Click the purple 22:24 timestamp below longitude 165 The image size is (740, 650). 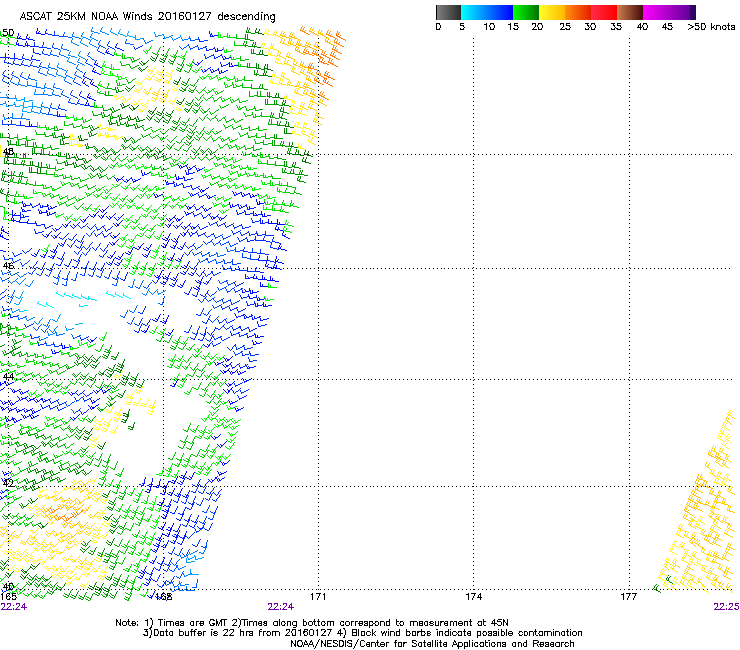(x=14, y=607)
